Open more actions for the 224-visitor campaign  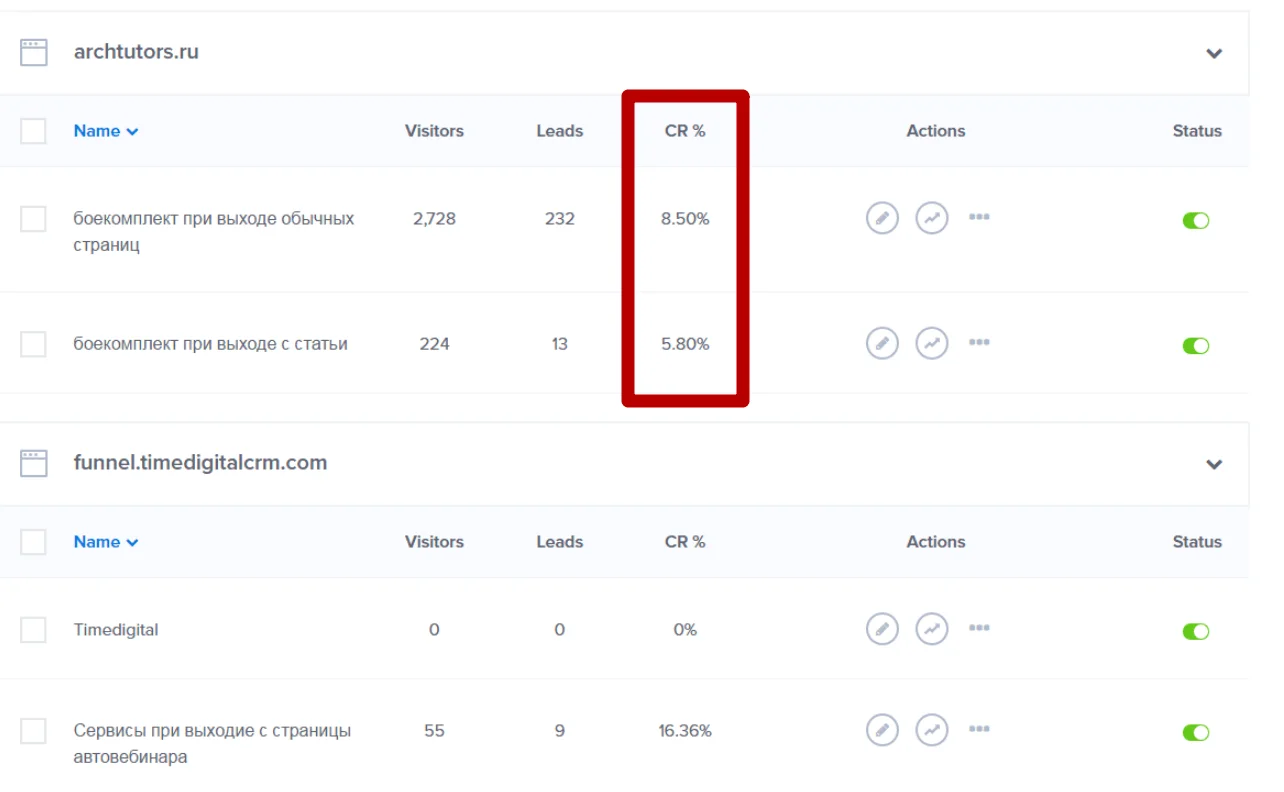(x=979, y=343)
